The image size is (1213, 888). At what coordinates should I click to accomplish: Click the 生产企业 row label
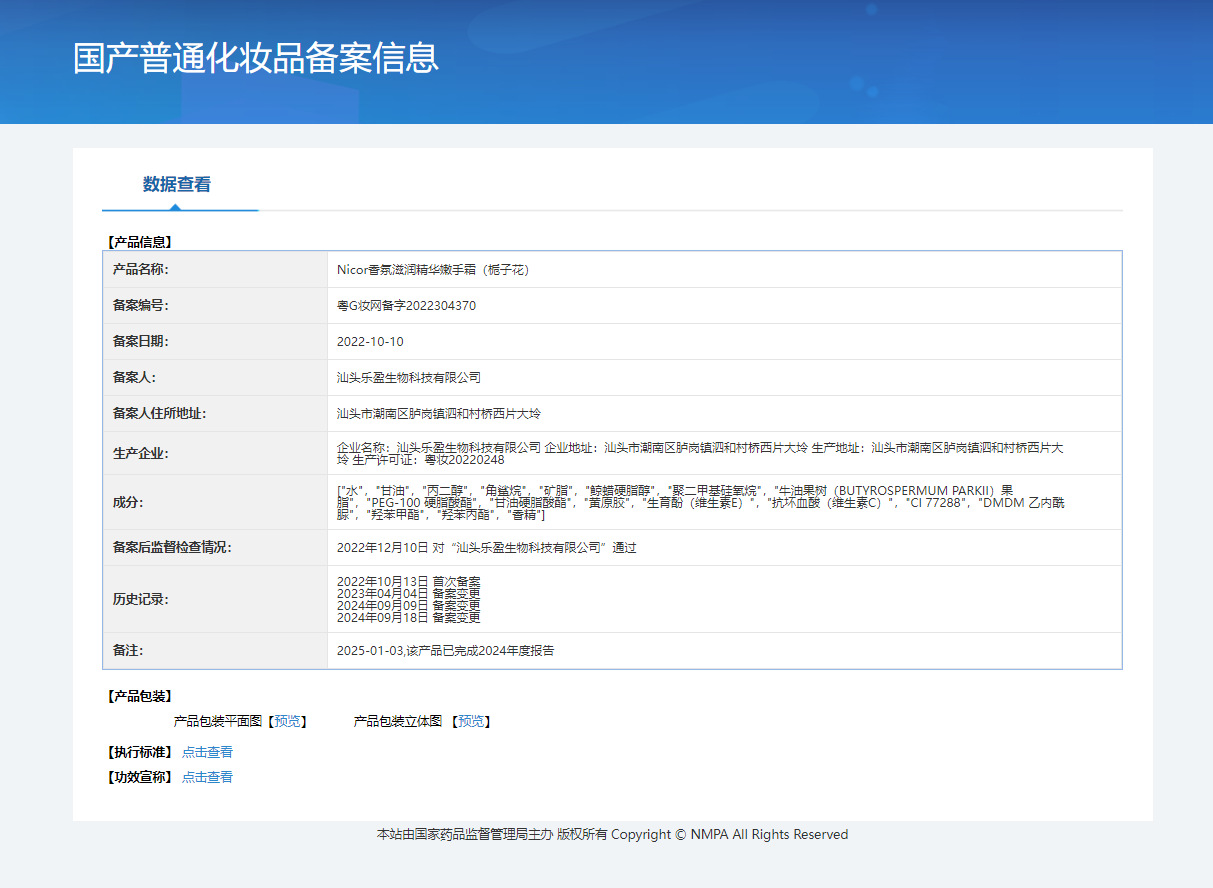pyautogui.click(x=141, y=454)
